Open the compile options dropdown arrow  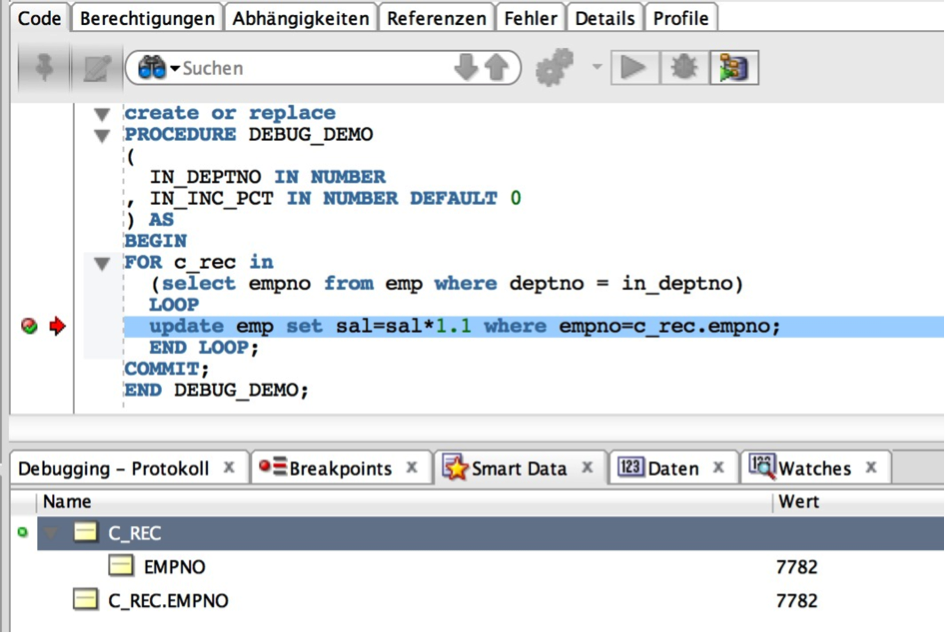click(597, 67)
